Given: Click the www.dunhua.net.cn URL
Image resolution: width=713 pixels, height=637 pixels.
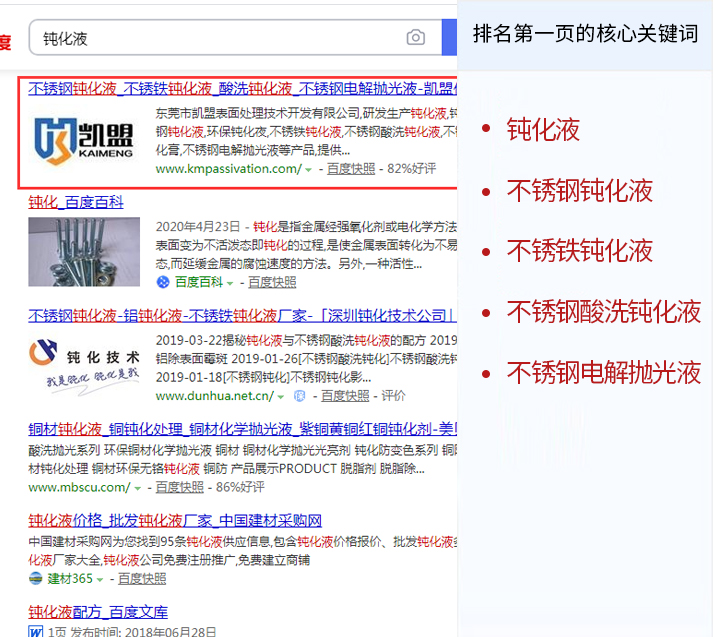Looking at the screenshot, I should (215, 396).
